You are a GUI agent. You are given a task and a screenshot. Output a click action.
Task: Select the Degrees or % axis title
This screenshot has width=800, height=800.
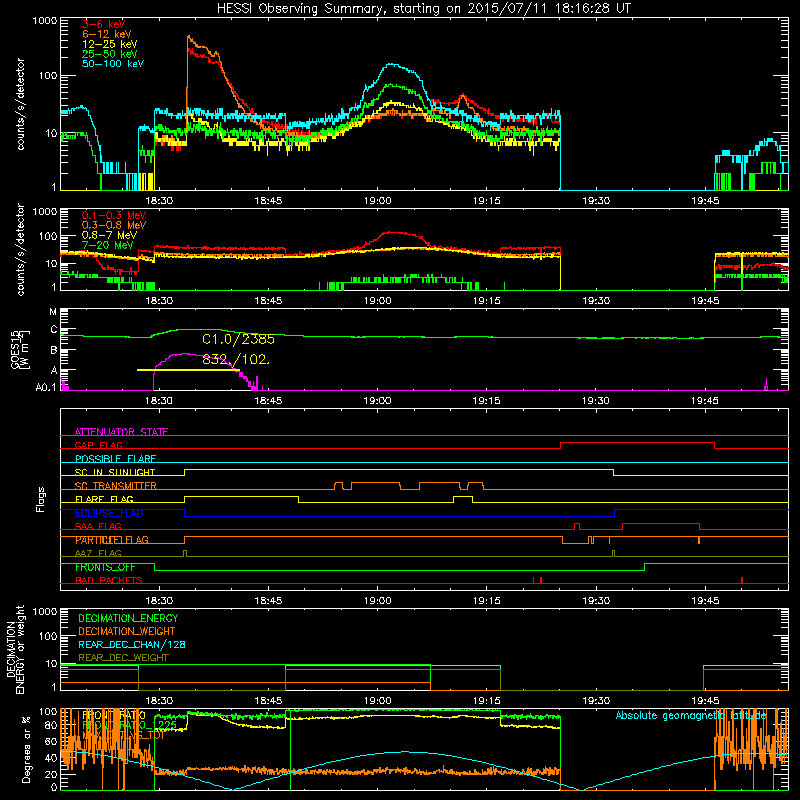click(x=26, y=749)
